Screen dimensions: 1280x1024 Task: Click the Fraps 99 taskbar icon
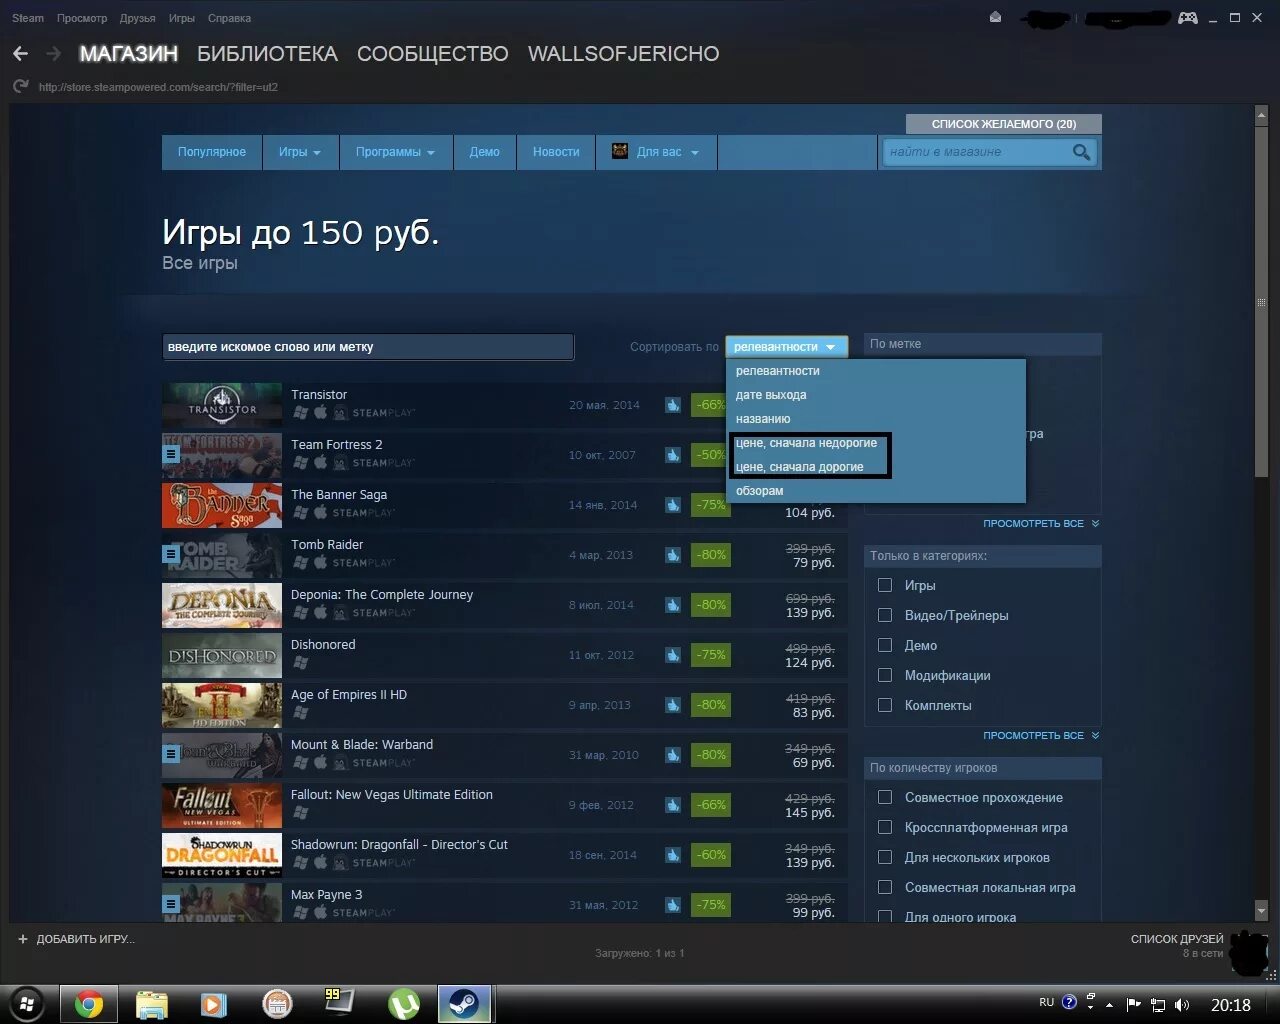pos(338,1002)
